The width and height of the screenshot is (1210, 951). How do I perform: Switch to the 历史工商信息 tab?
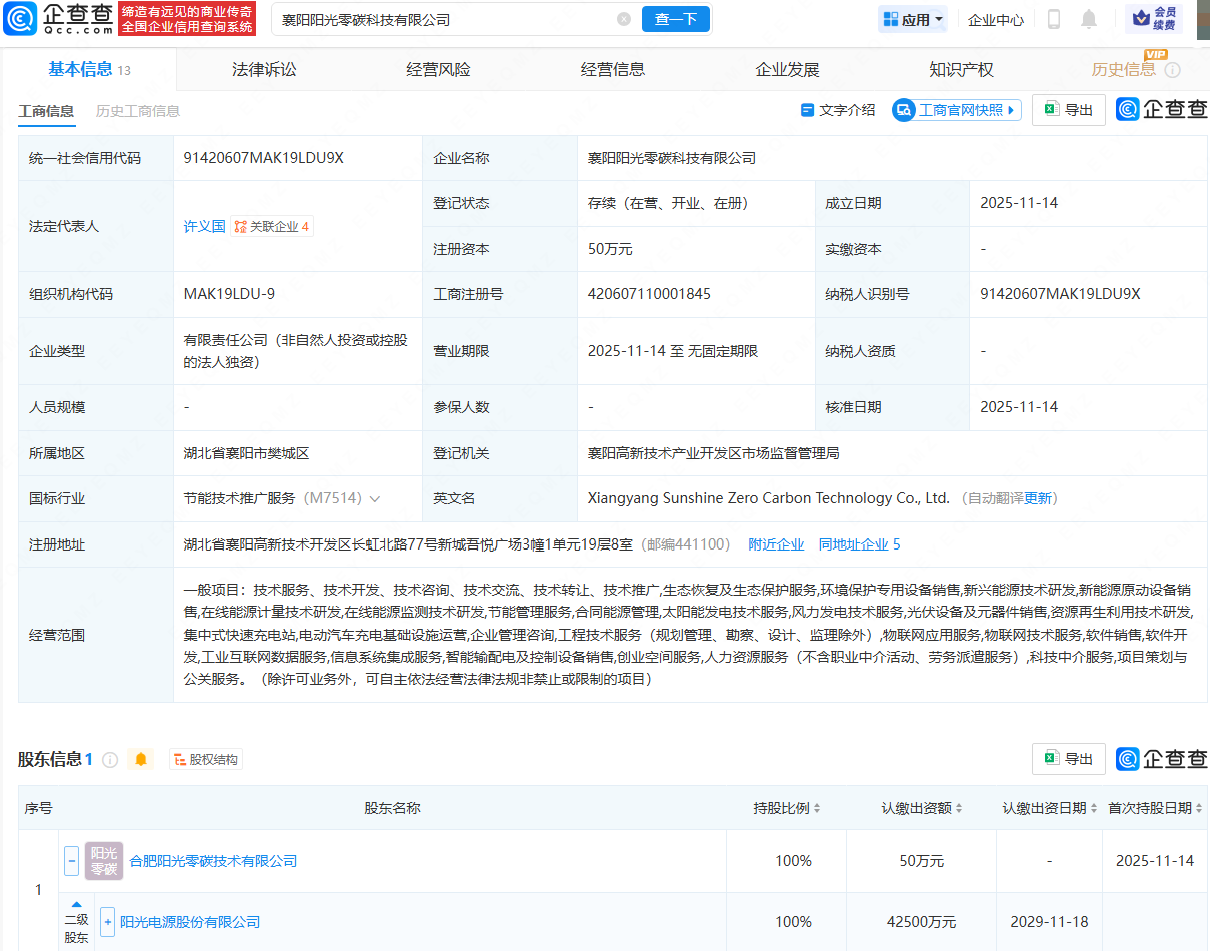pos(137,111)
